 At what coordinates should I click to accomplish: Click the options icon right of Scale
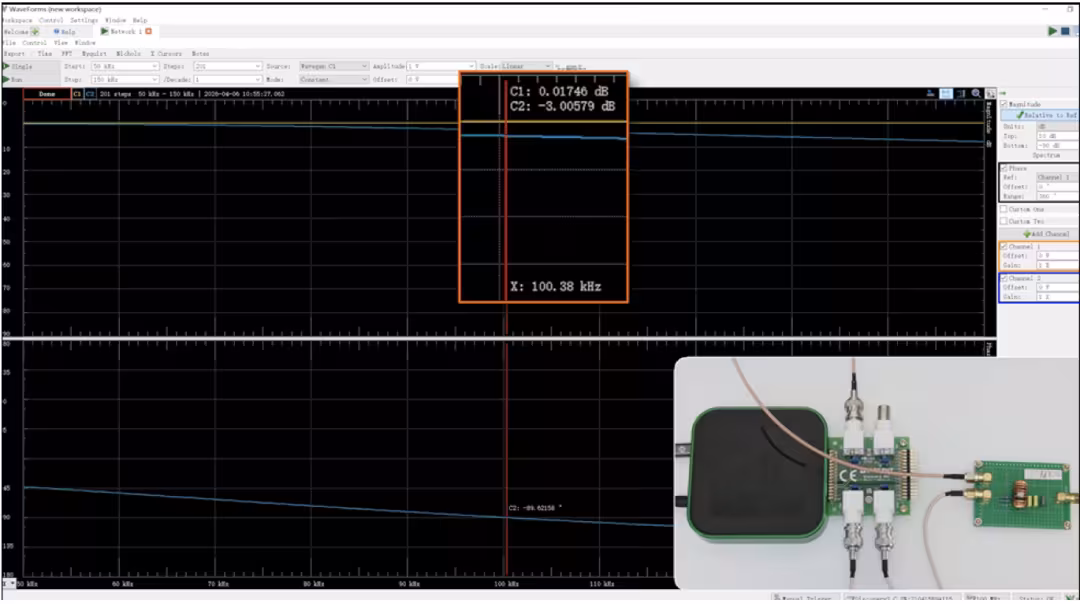tap(570, 67)
